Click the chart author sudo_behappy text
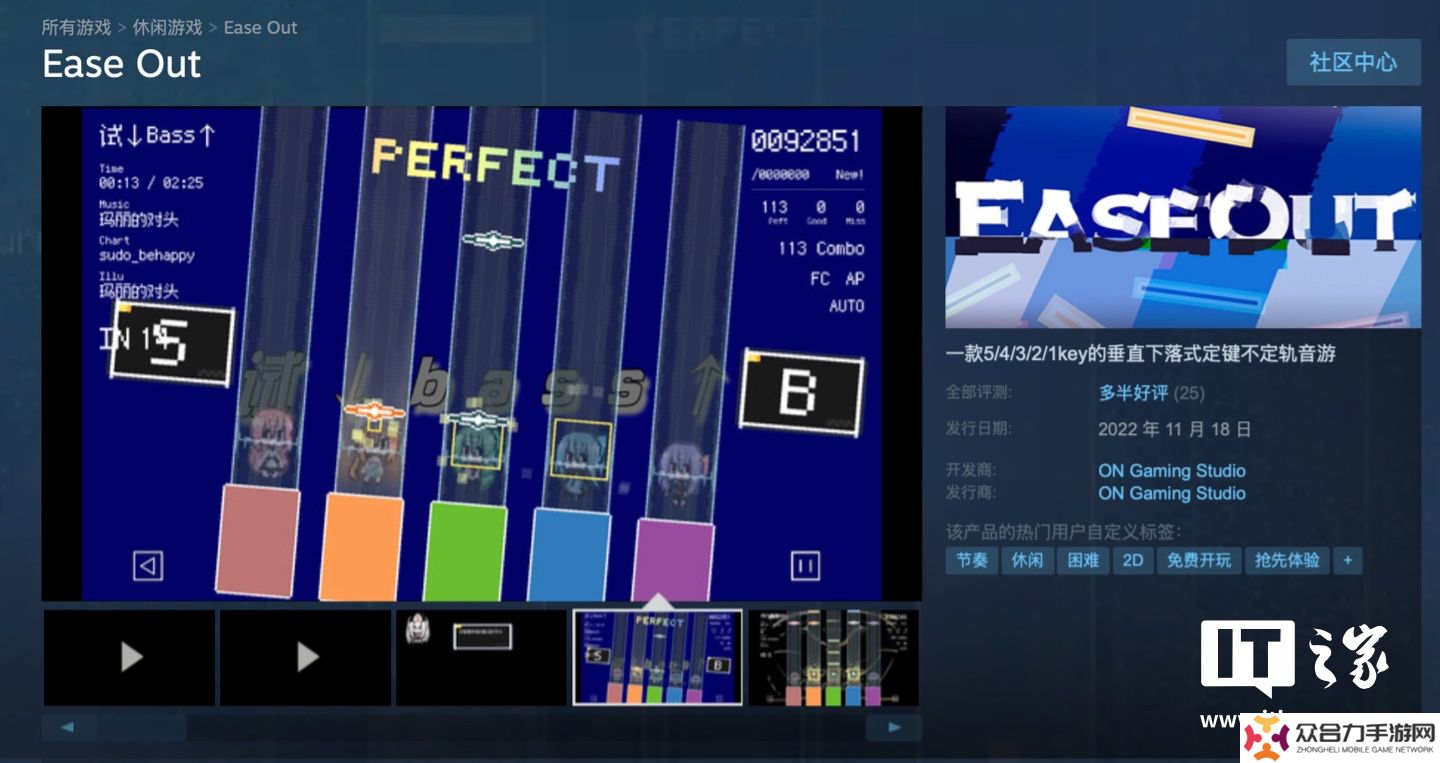1440x763 pixels. click(x=147, y=255)
